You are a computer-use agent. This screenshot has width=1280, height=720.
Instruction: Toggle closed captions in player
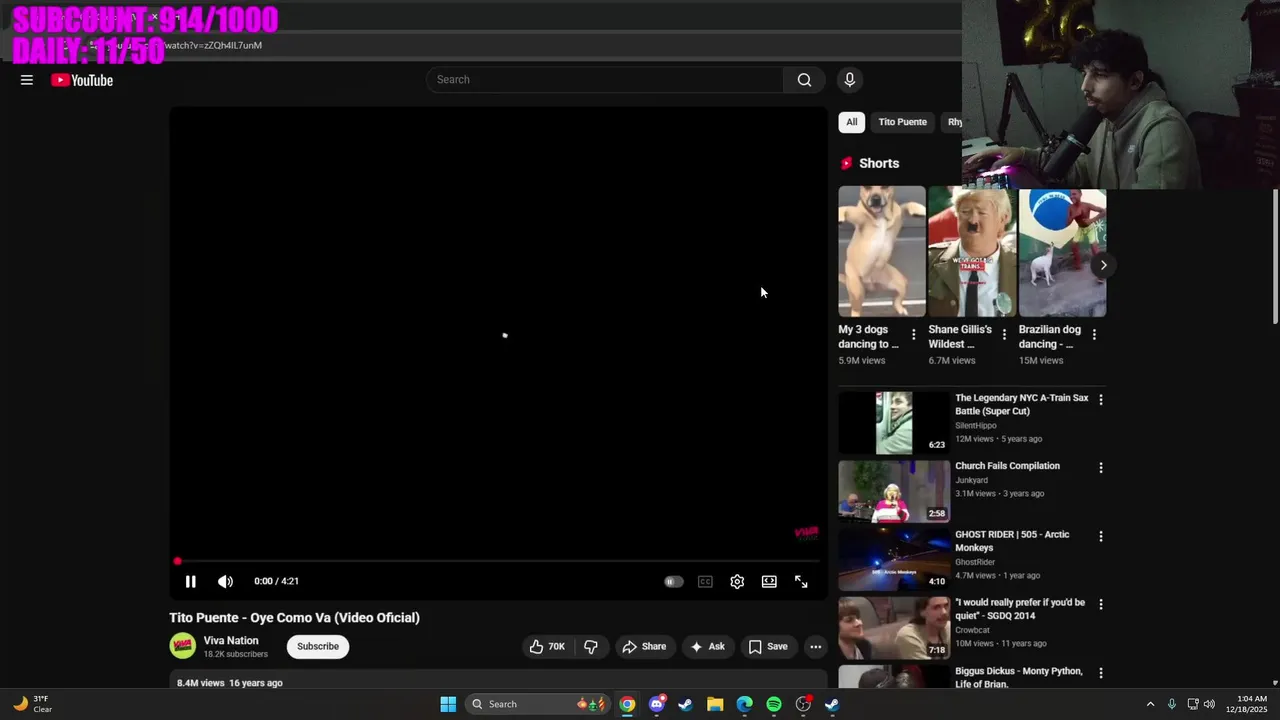705,582
